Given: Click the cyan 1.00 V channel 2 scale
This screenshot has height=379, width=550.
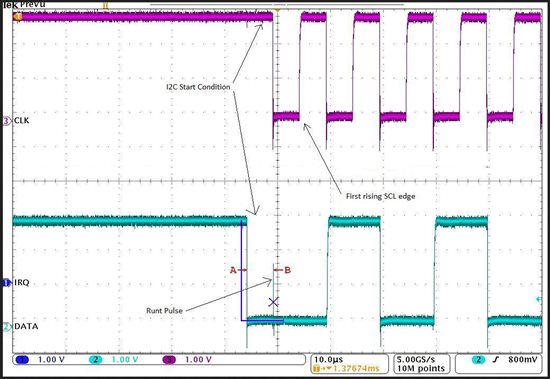Looking at the screenshot, I should pos(125,360).
